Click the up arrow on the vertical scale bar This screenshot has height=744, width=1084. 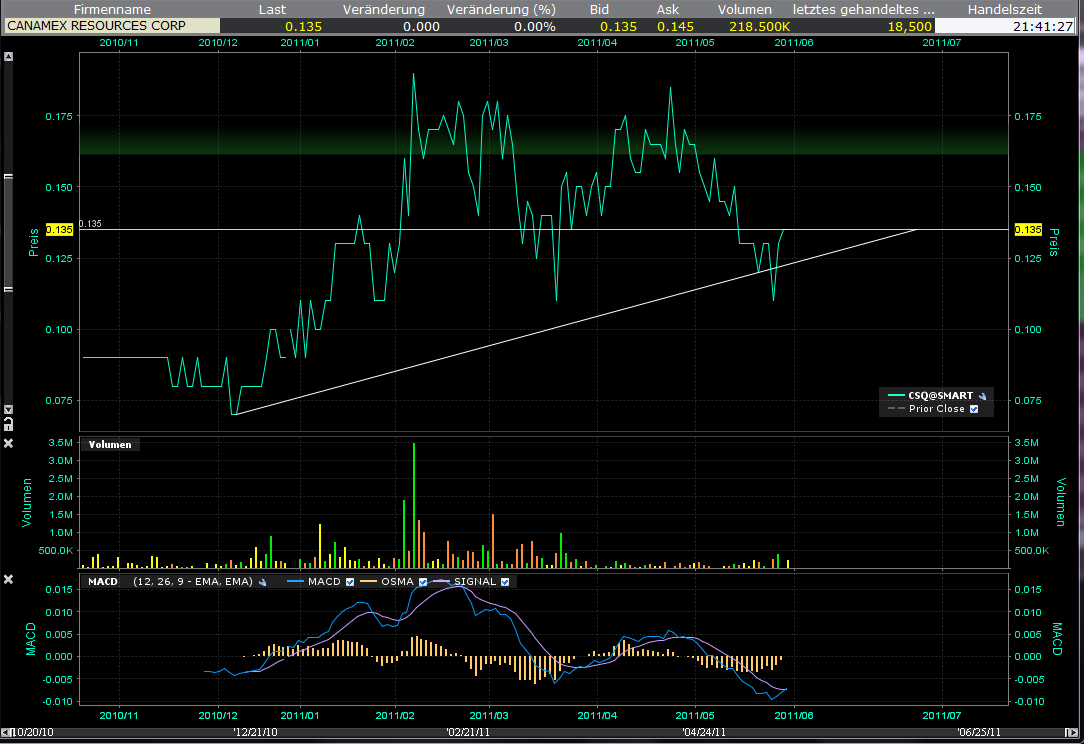(x=9, y=57)
